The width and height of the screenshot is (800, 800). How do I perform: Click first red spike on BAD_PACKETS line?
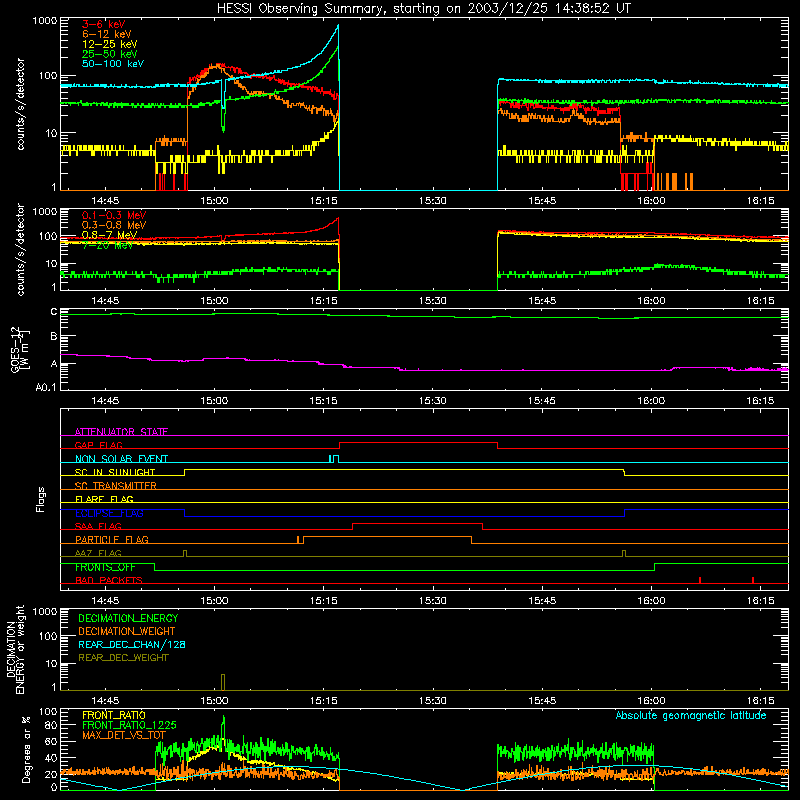pos(699,580)
